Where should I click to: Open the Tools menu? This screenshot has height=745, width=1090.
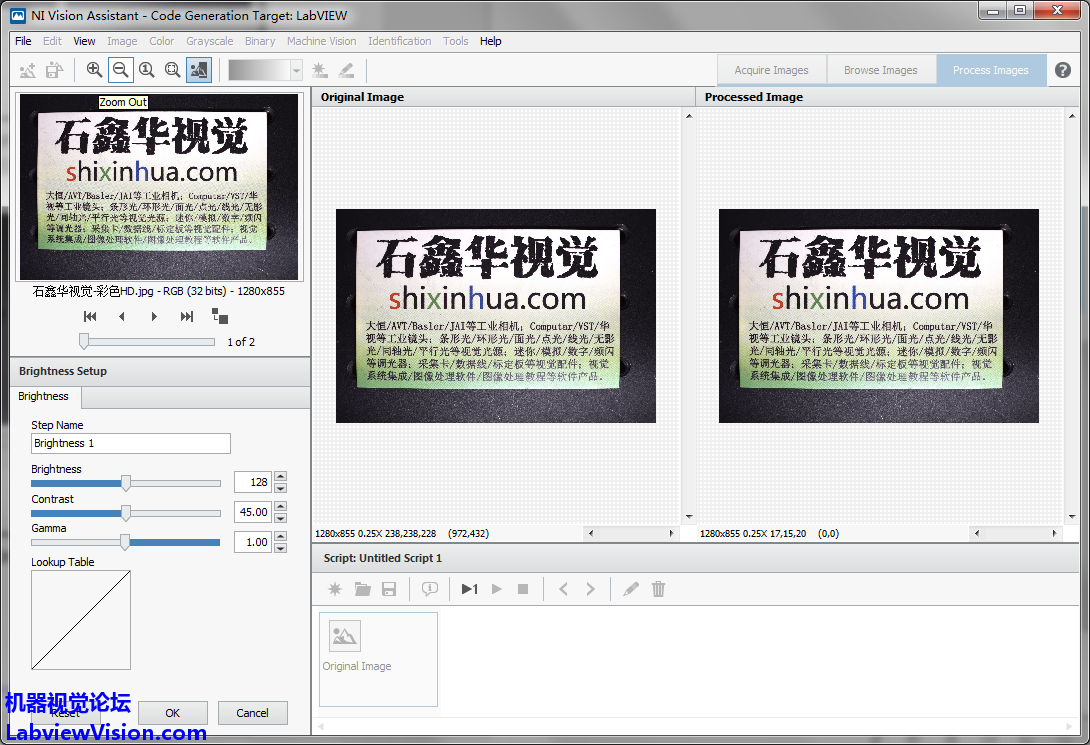pos(455,41)
